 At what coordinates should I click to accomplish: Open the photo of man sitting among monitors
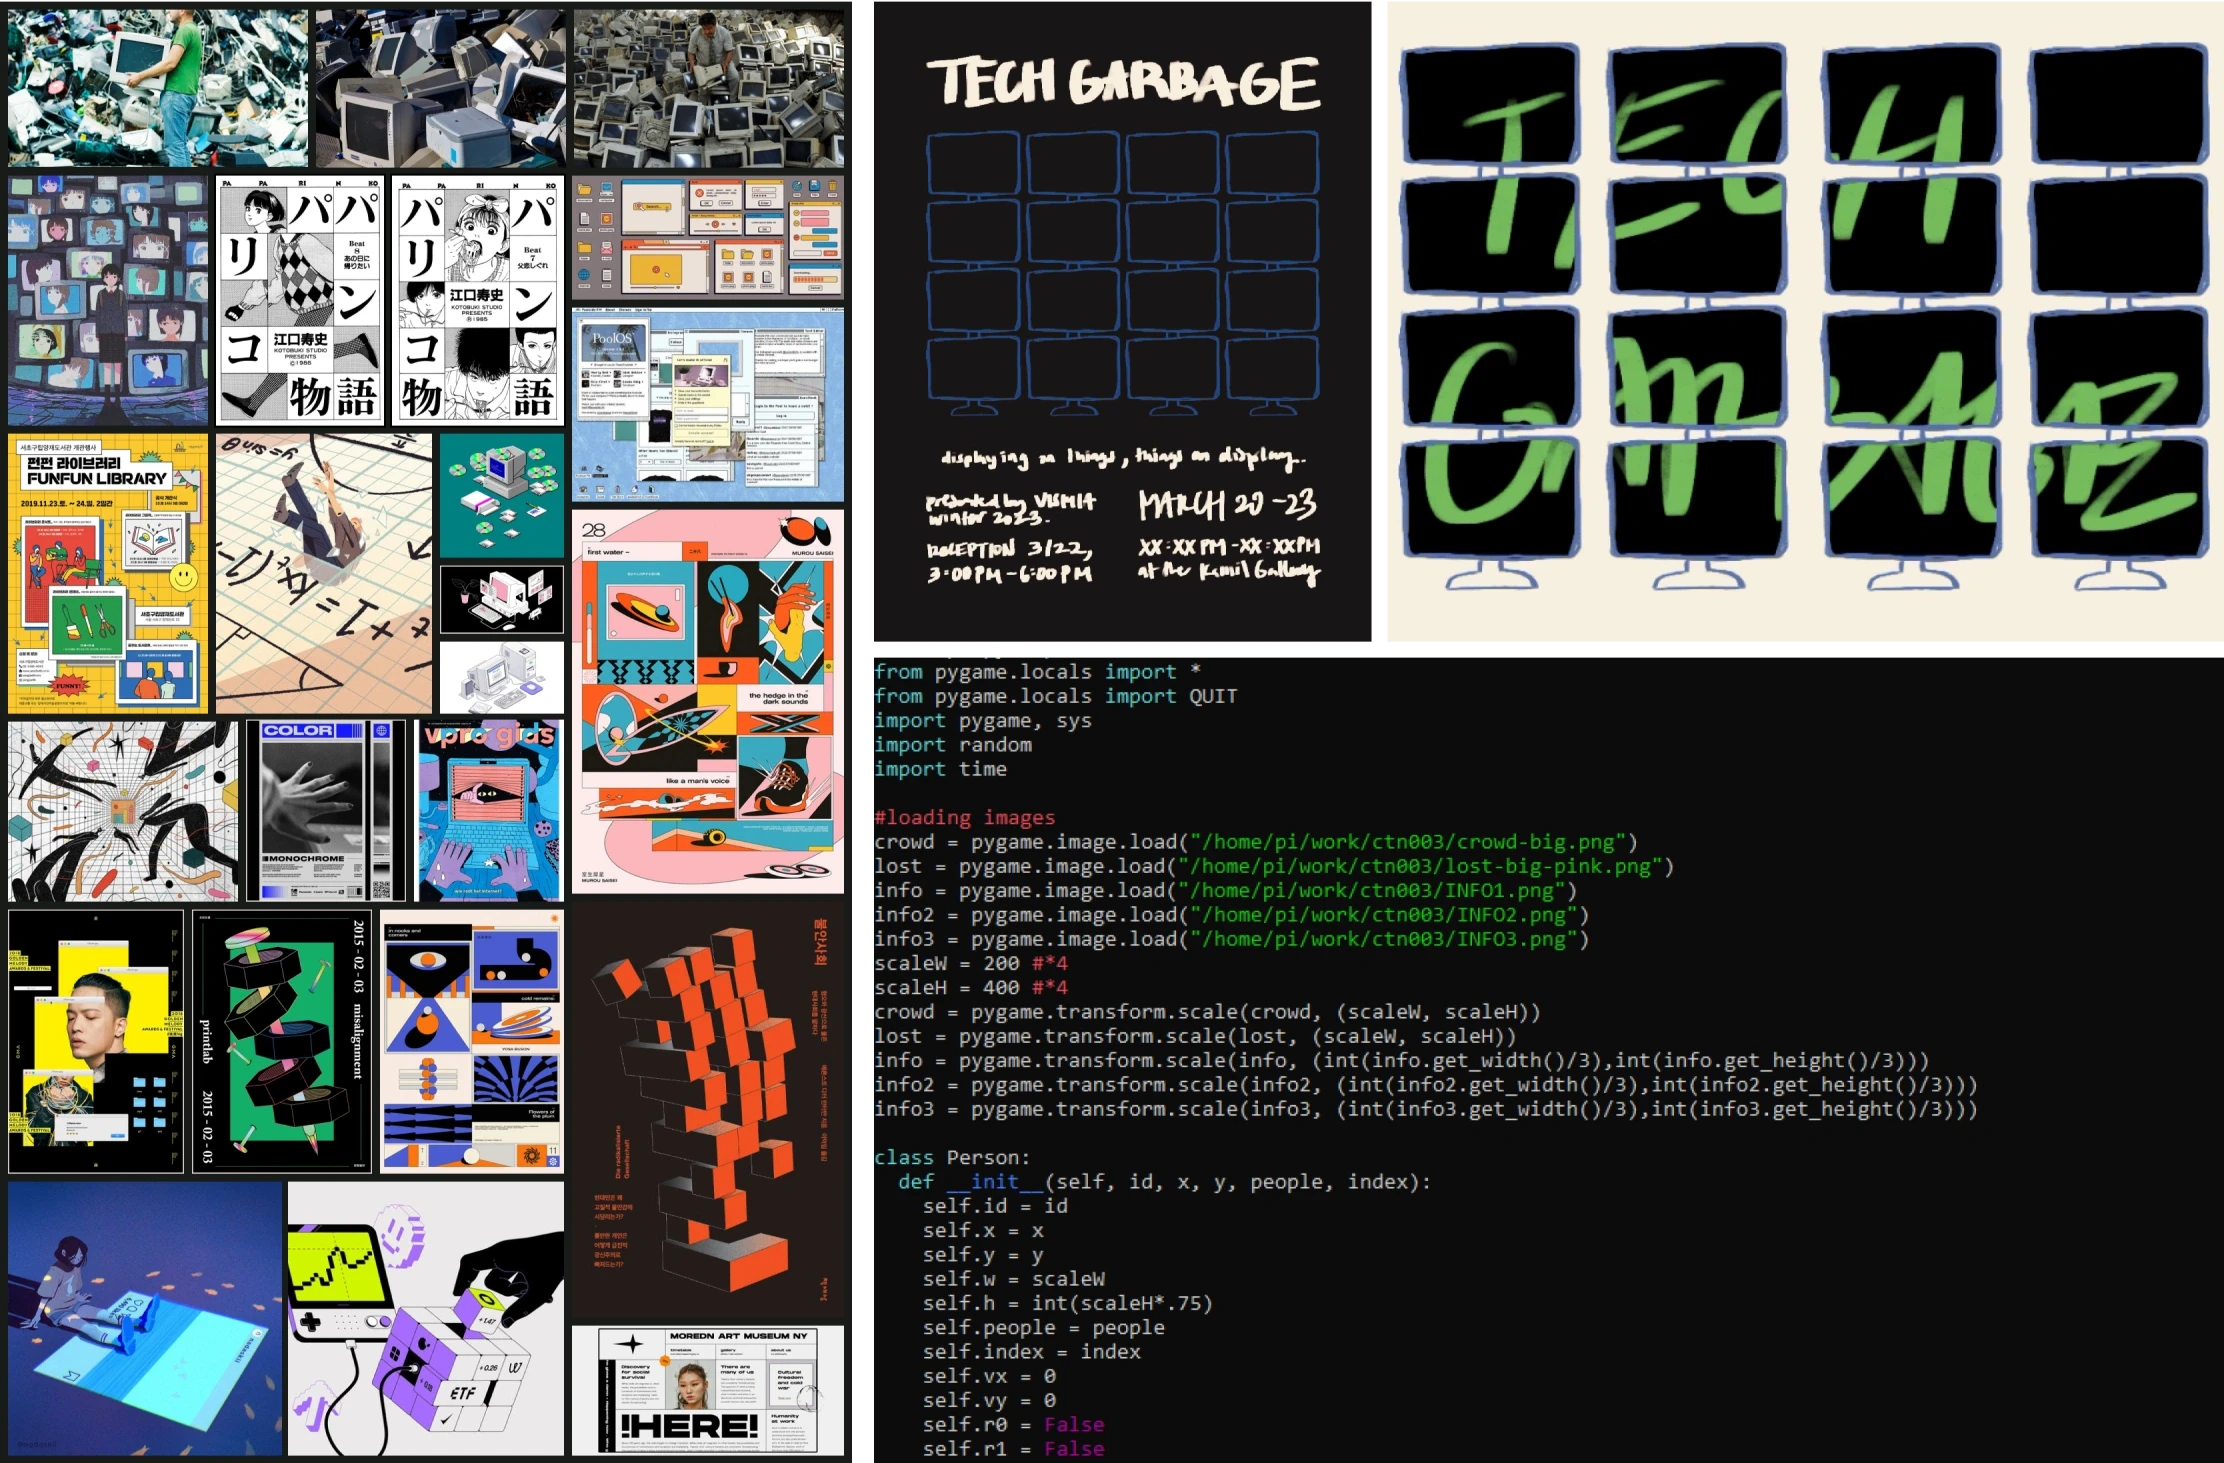[x=708, y=88]
